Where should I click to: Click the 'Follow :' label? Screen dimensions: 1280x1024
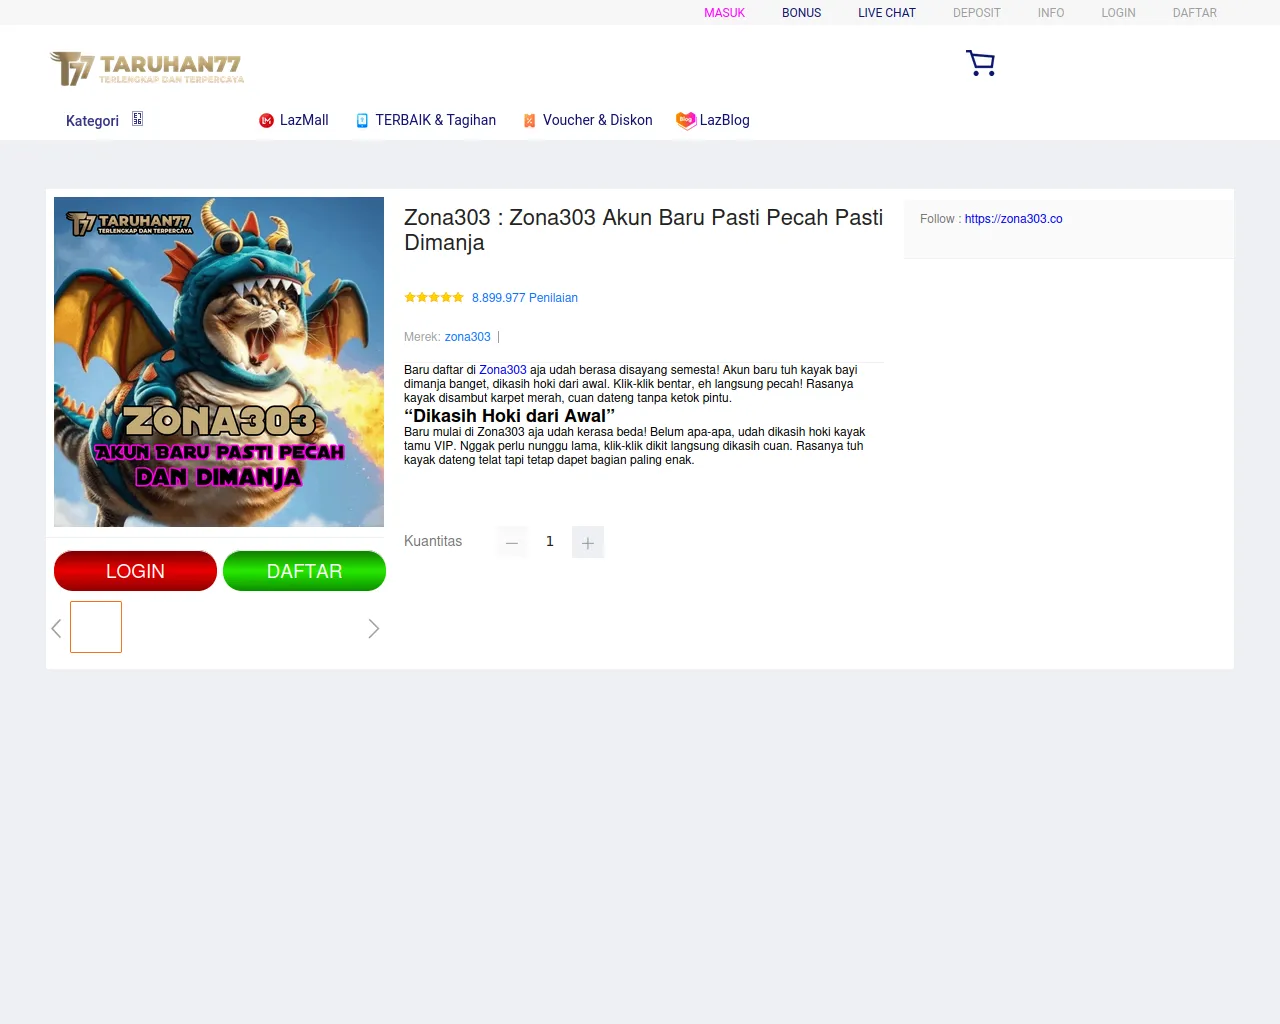coord(940,219)
